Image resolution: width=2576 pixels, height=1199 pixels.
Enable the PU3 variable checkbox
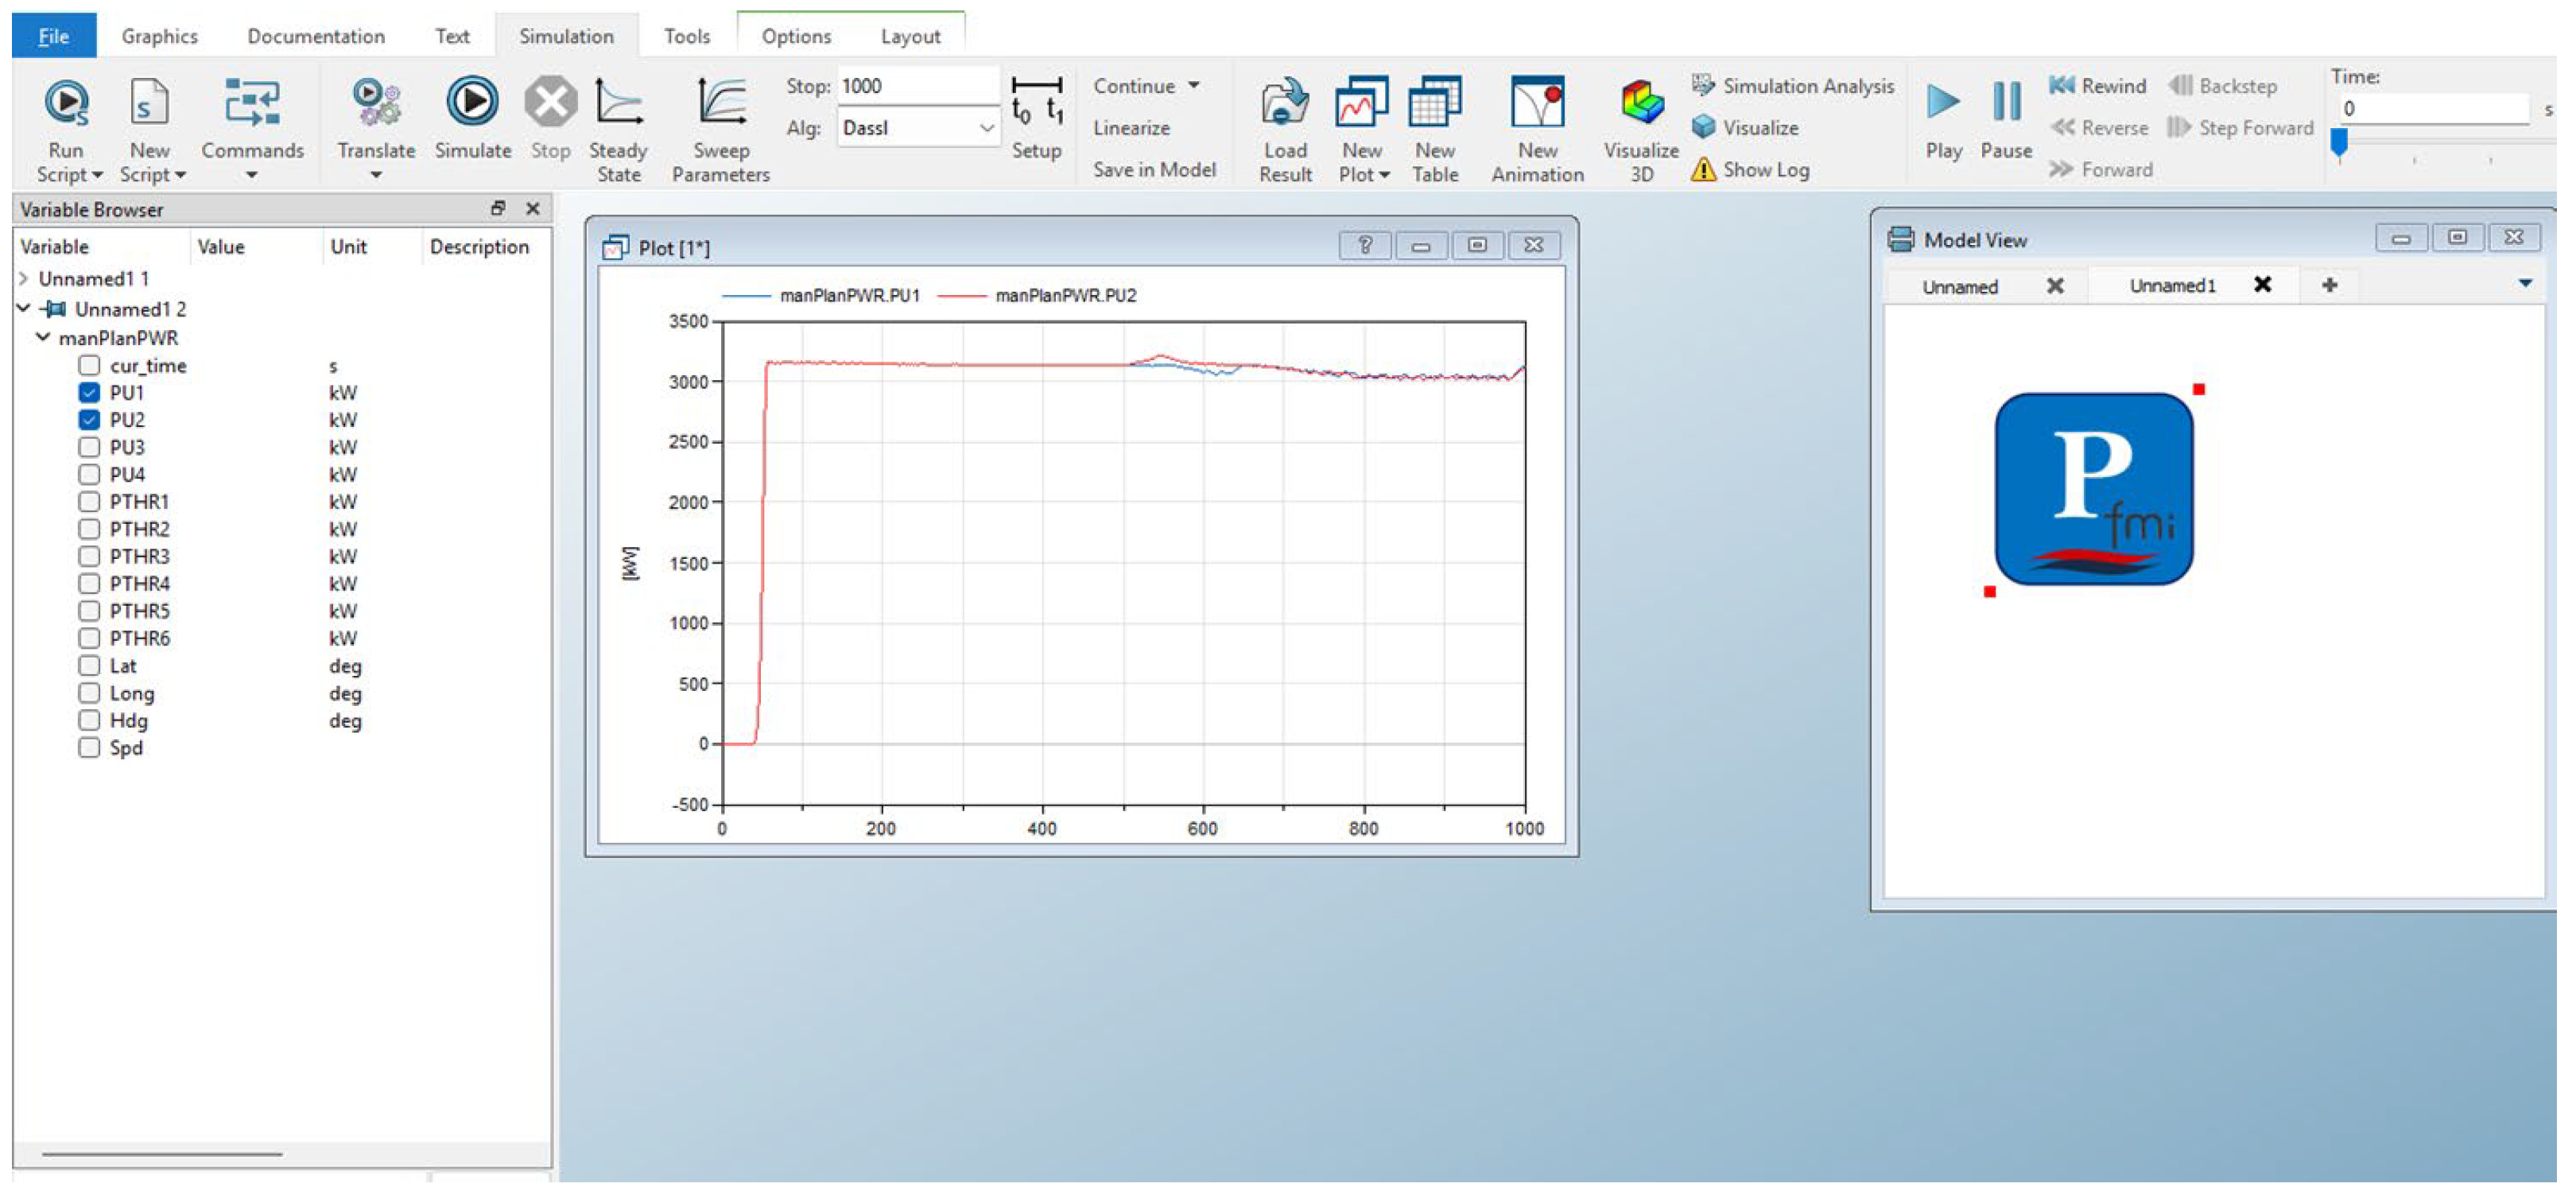point(89,447)
